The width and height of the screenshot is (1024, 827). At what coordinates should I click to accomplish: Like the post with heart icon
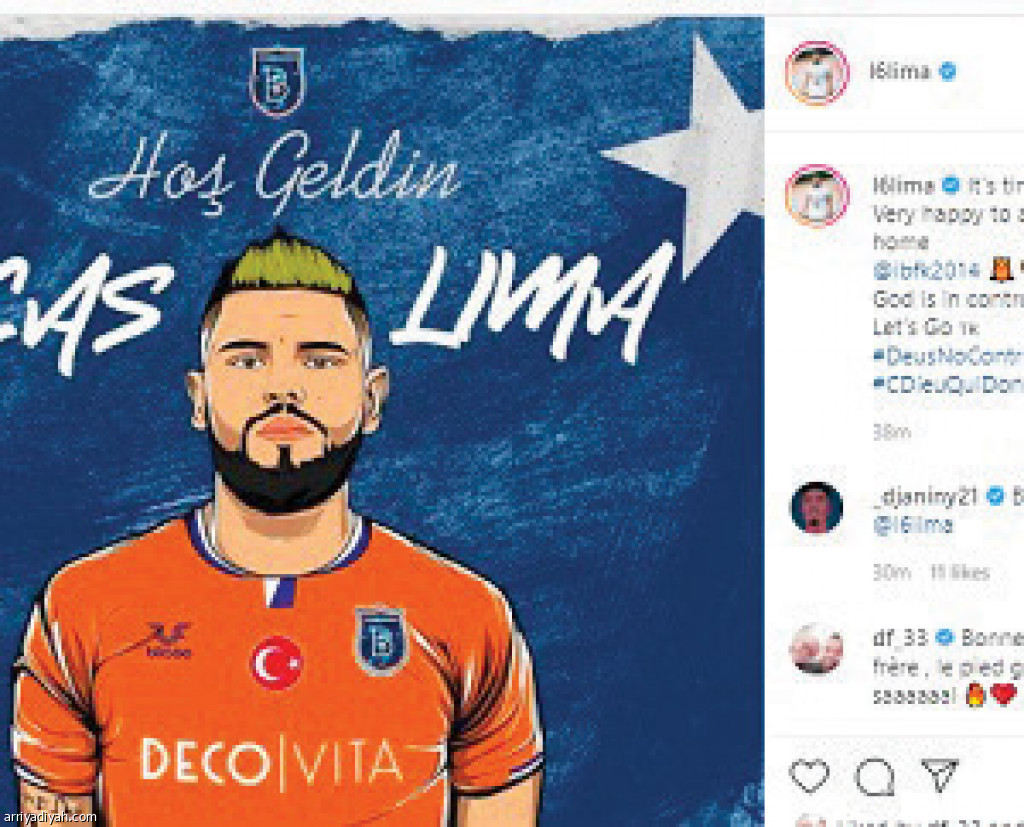pos(809,775)
